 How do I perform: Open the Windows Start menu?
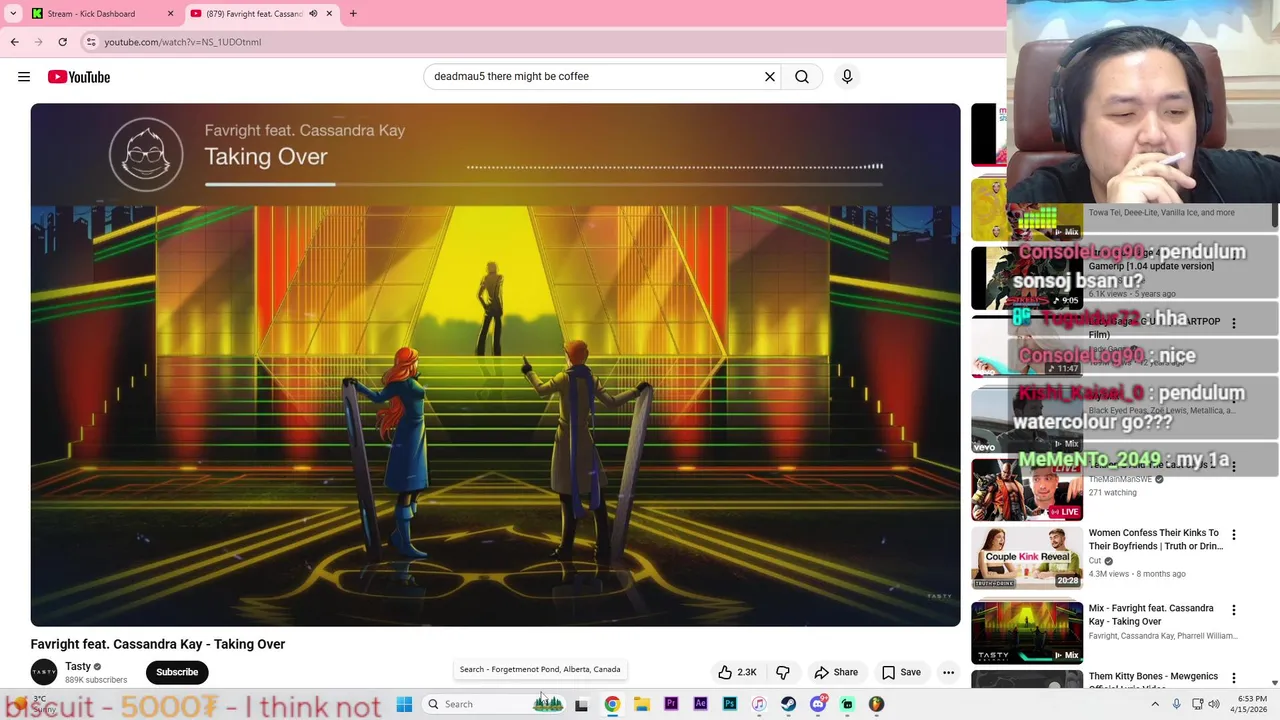pos(404,704)
